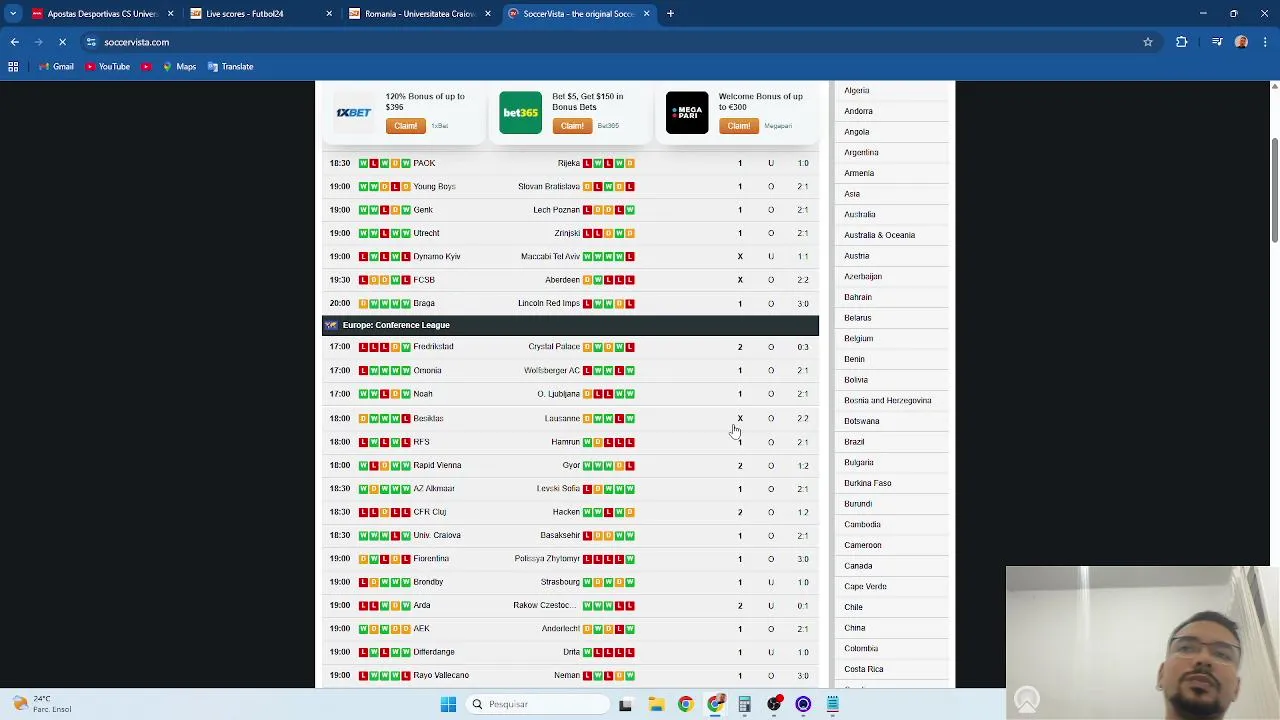Open the Chrome profile avatar
Image resolution: width=1280 pixels, height=720 pixels.
point(1242,42)
